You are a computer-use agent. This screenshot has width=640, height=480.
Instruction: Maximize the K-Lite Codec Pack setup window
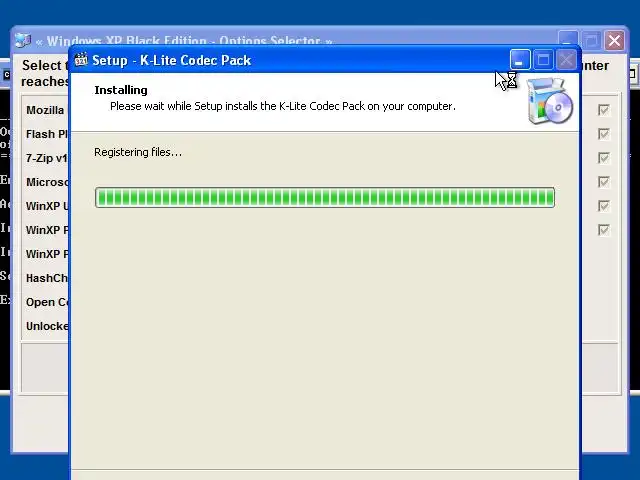(543, 60)
